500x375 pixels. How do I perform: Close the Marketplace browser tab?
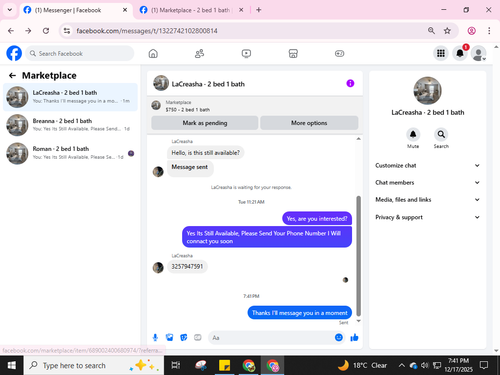click(x=241, y=10)
